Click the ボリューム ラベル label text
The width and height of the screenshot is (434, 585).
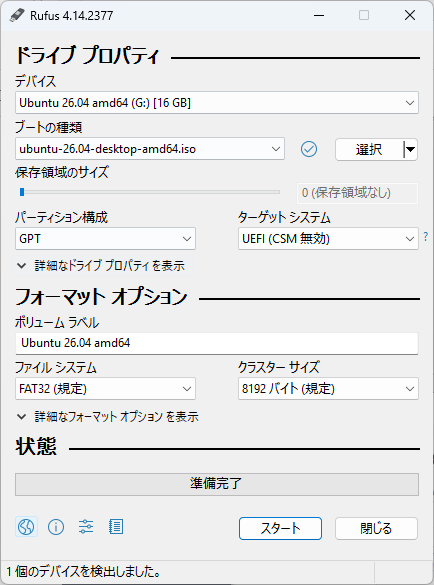click(57, 322)
